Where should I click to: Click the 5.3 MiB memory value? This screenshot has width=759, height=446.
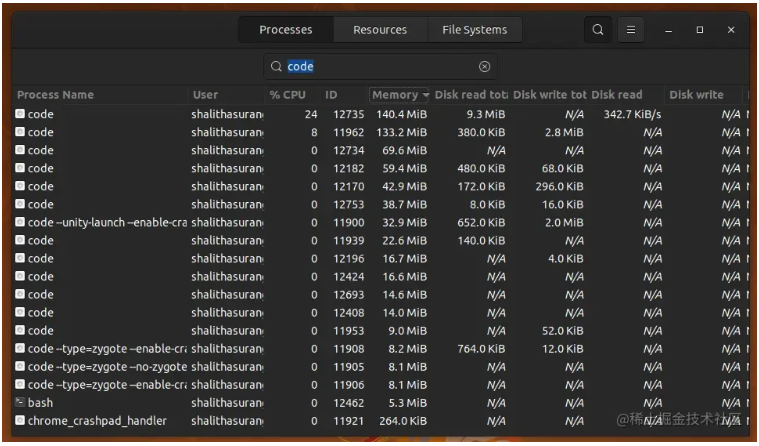pos(408,402)
